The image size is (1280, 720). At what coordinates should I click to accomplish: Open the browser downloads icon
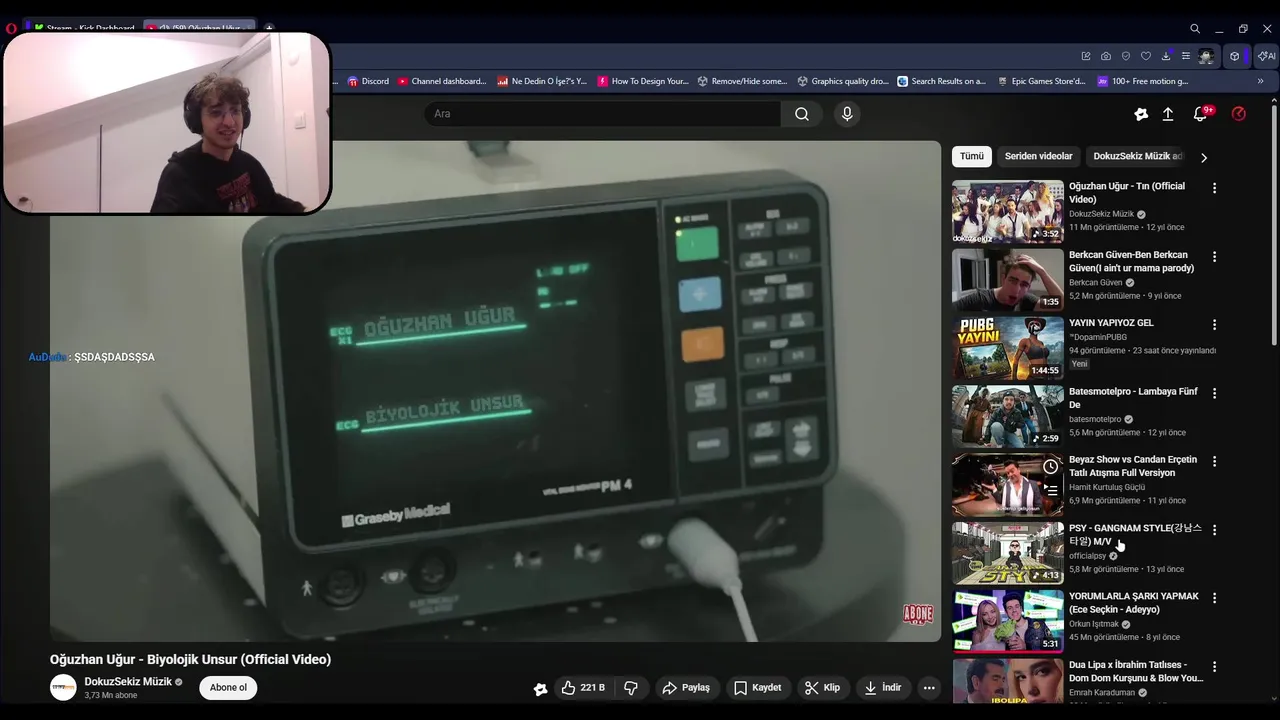coord(1166,56)
